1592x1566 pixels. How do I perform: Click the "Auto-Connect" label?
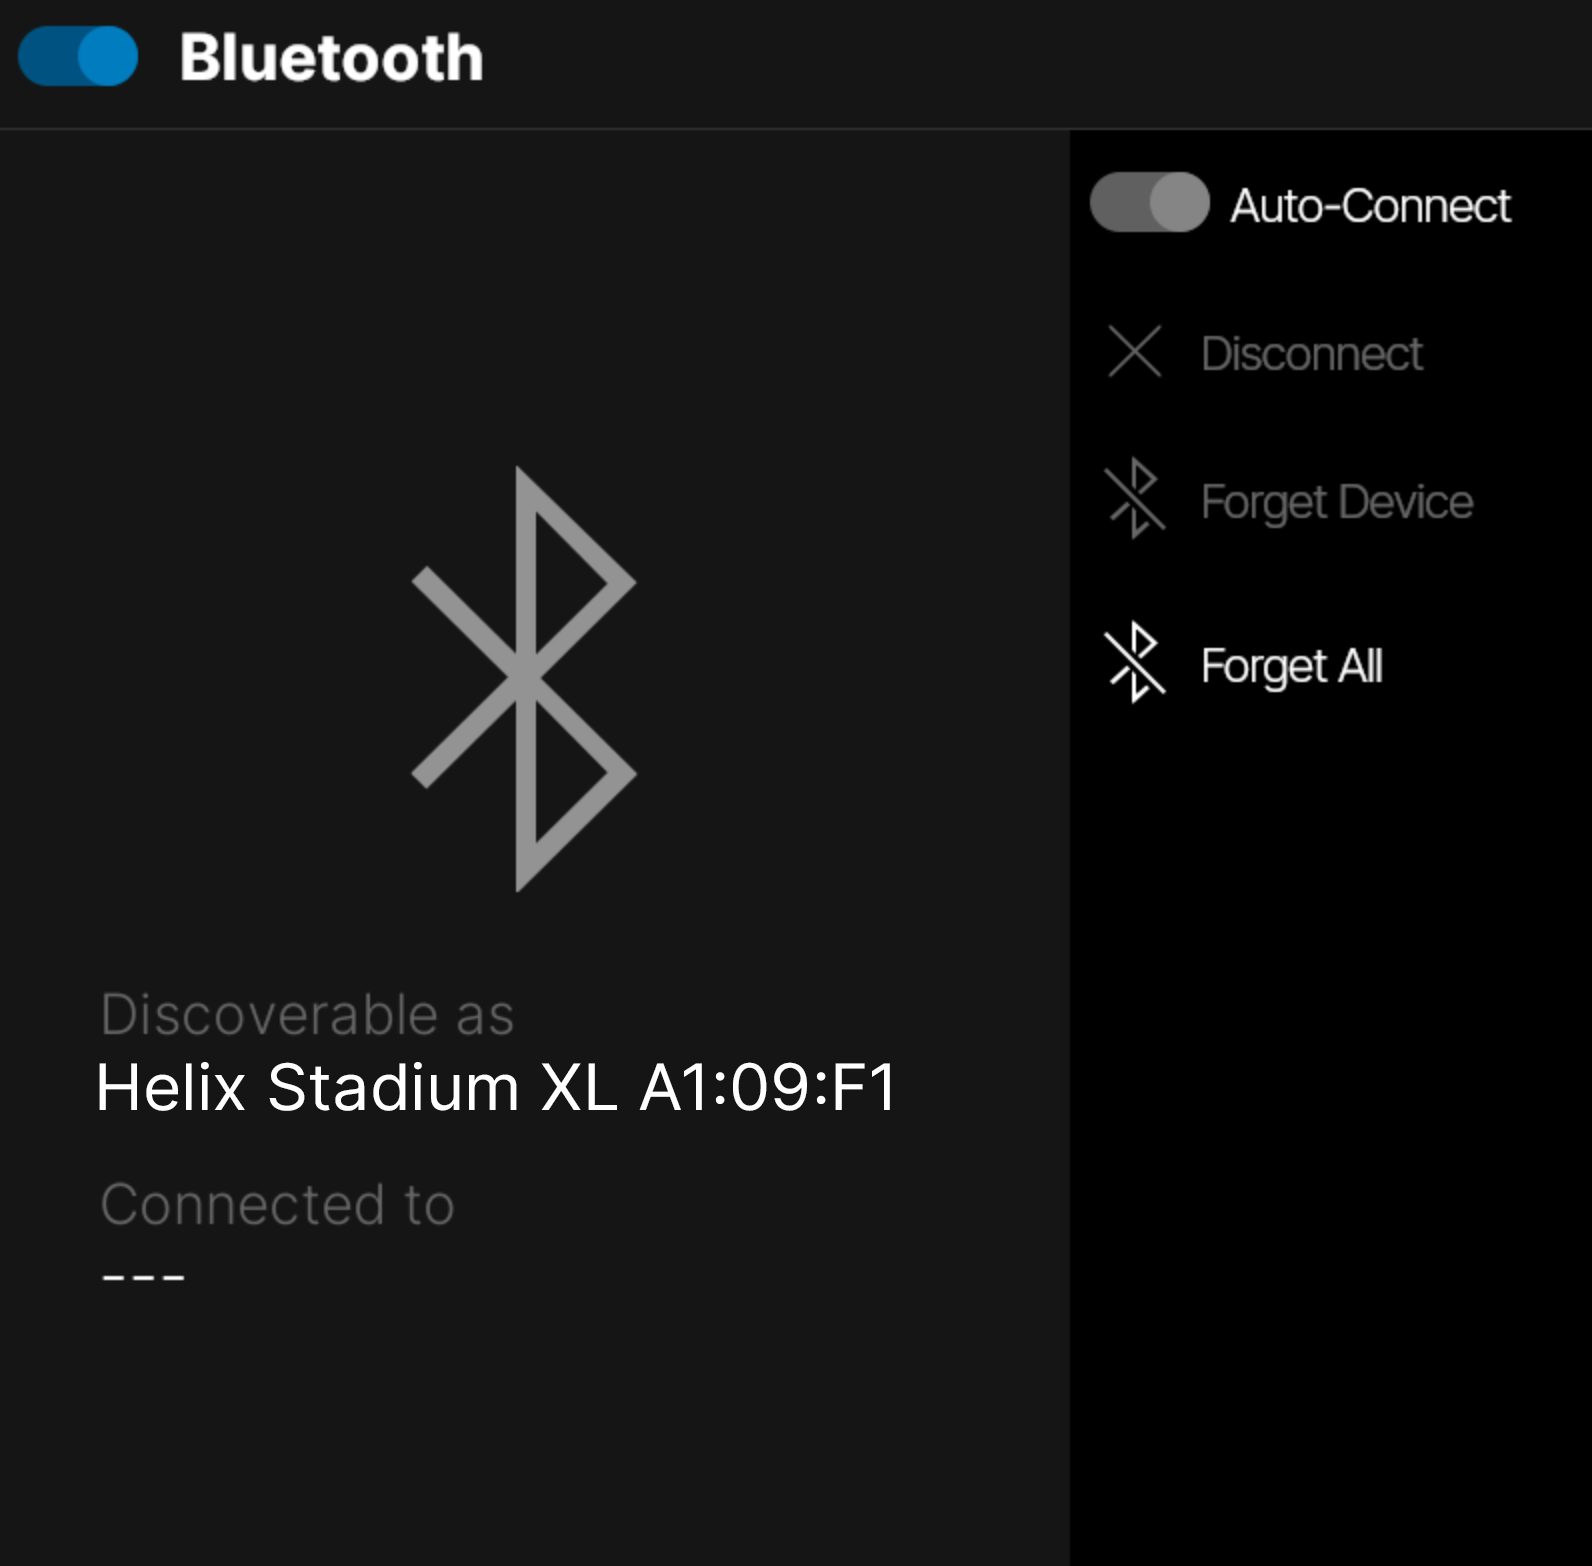point(1370,204)
